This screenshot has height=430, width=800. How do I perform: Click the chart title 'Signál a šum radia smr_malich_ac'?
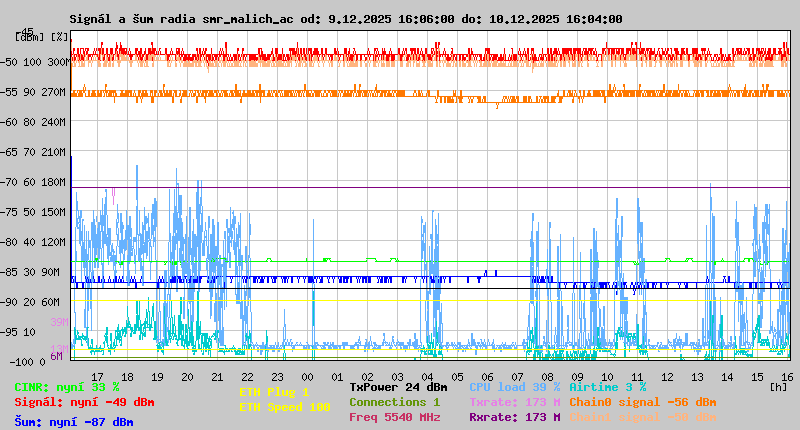tap(181, 19)
